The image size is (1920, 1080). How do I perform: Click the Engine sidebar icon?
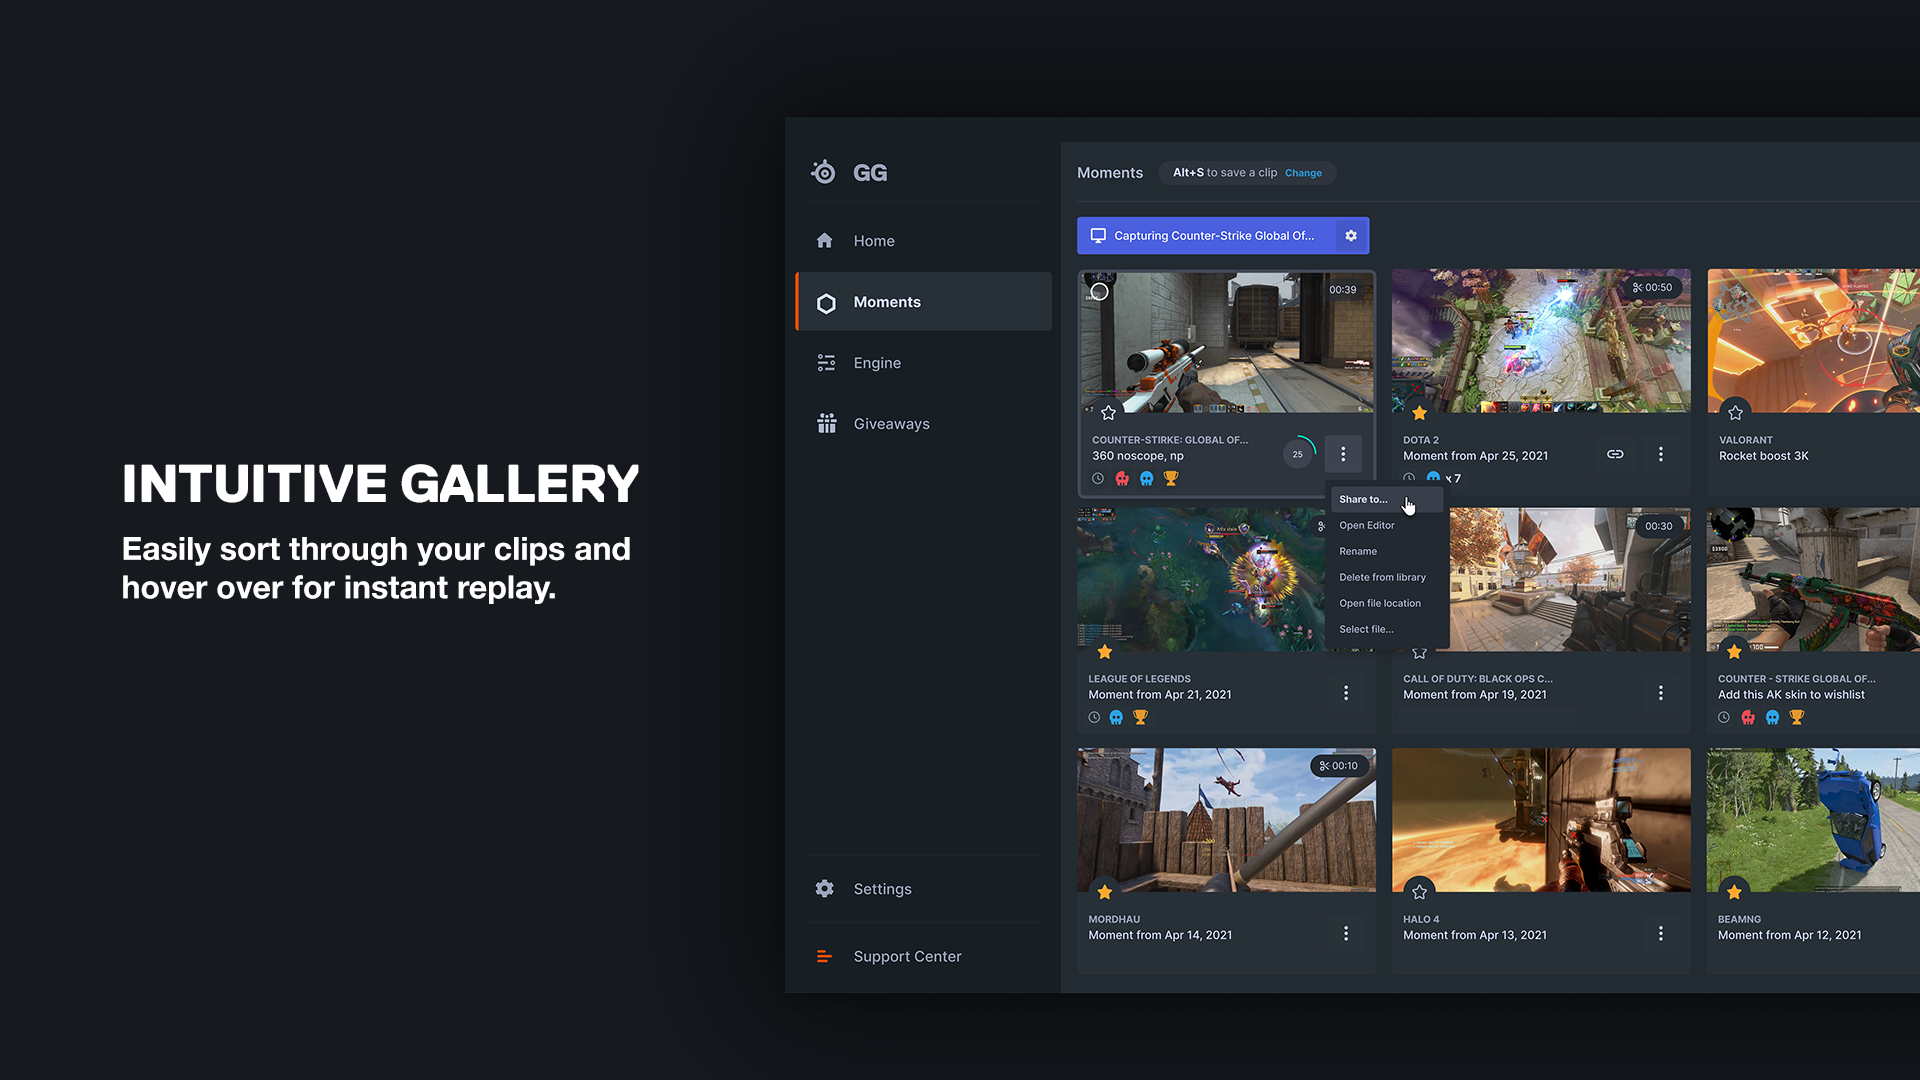coord(827,363)
